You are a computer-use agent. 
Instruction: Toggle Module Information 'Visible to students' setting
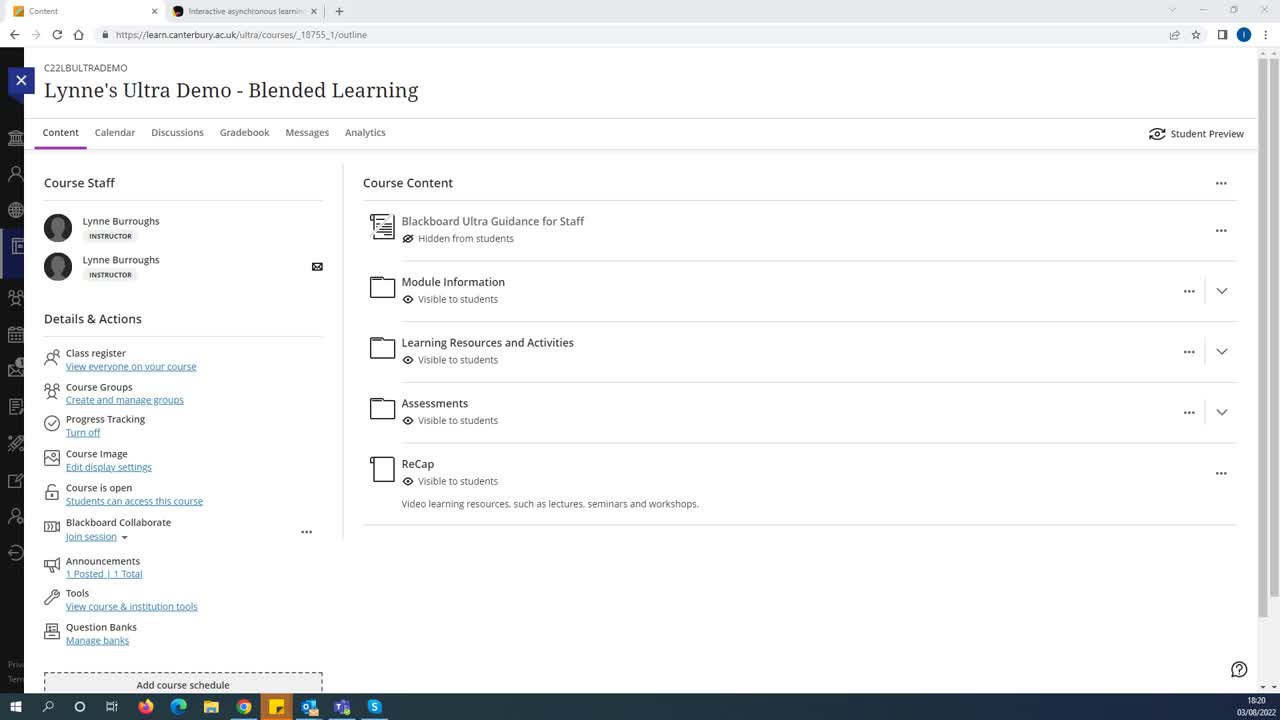point(450,300)
